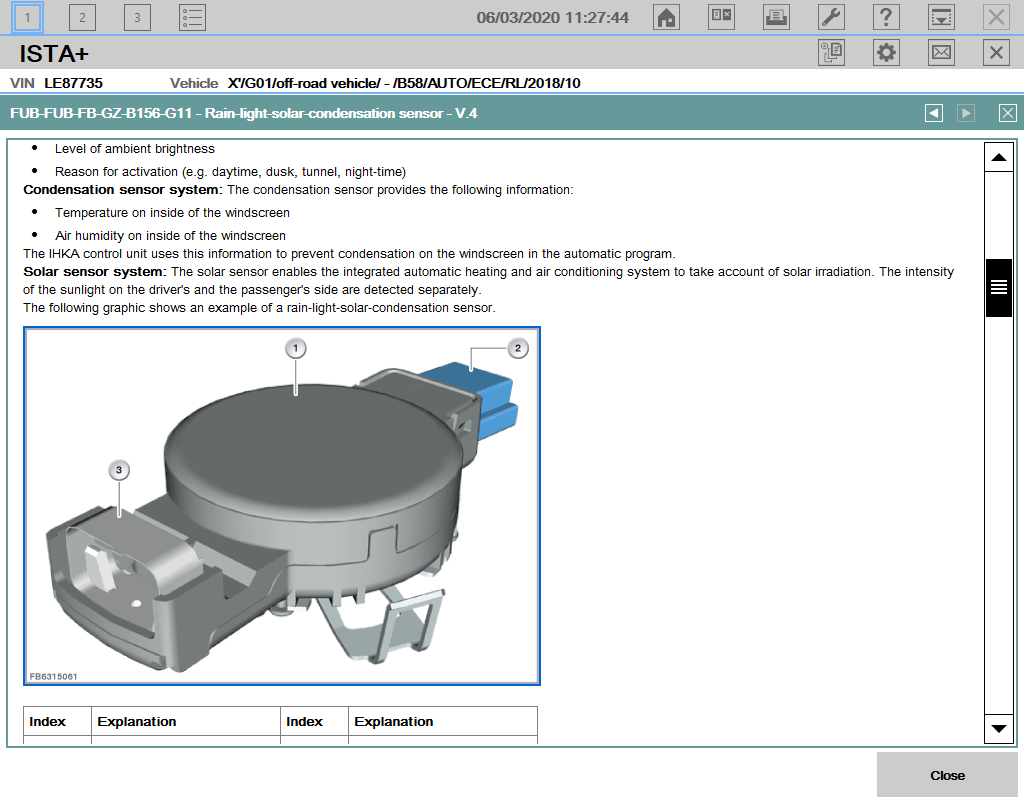Go to previous document page arrow
This screenshot has height=800, width=1024.
pyautogui.click(x=934, y=113)
